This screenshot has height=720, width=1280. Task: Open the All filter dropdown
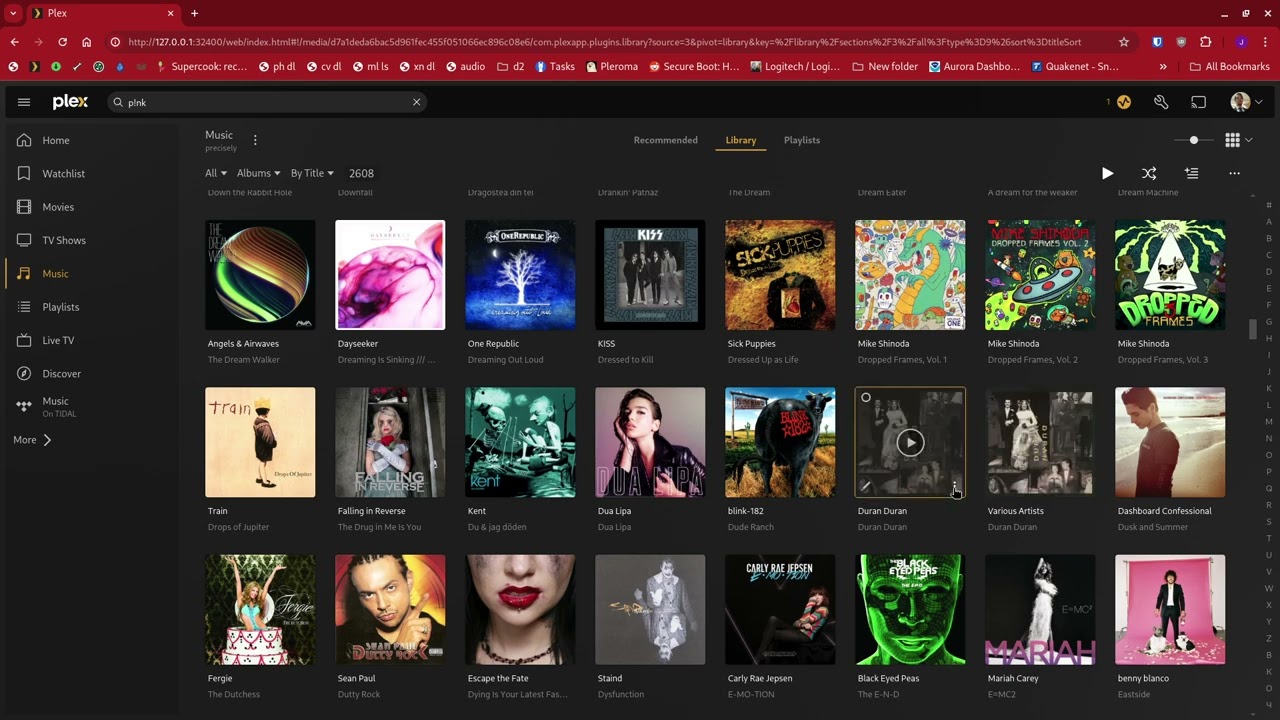216,173
